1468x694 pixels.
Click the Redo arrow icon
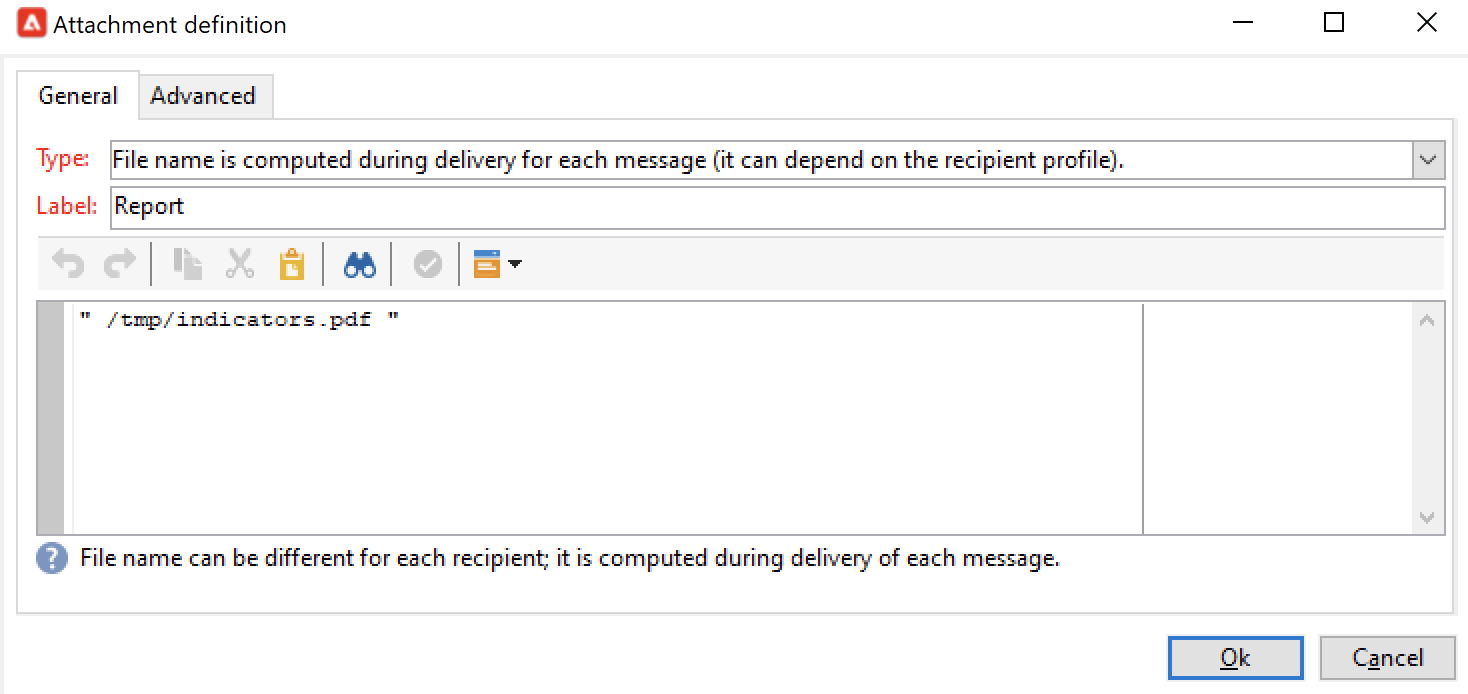tap(119, 264)
